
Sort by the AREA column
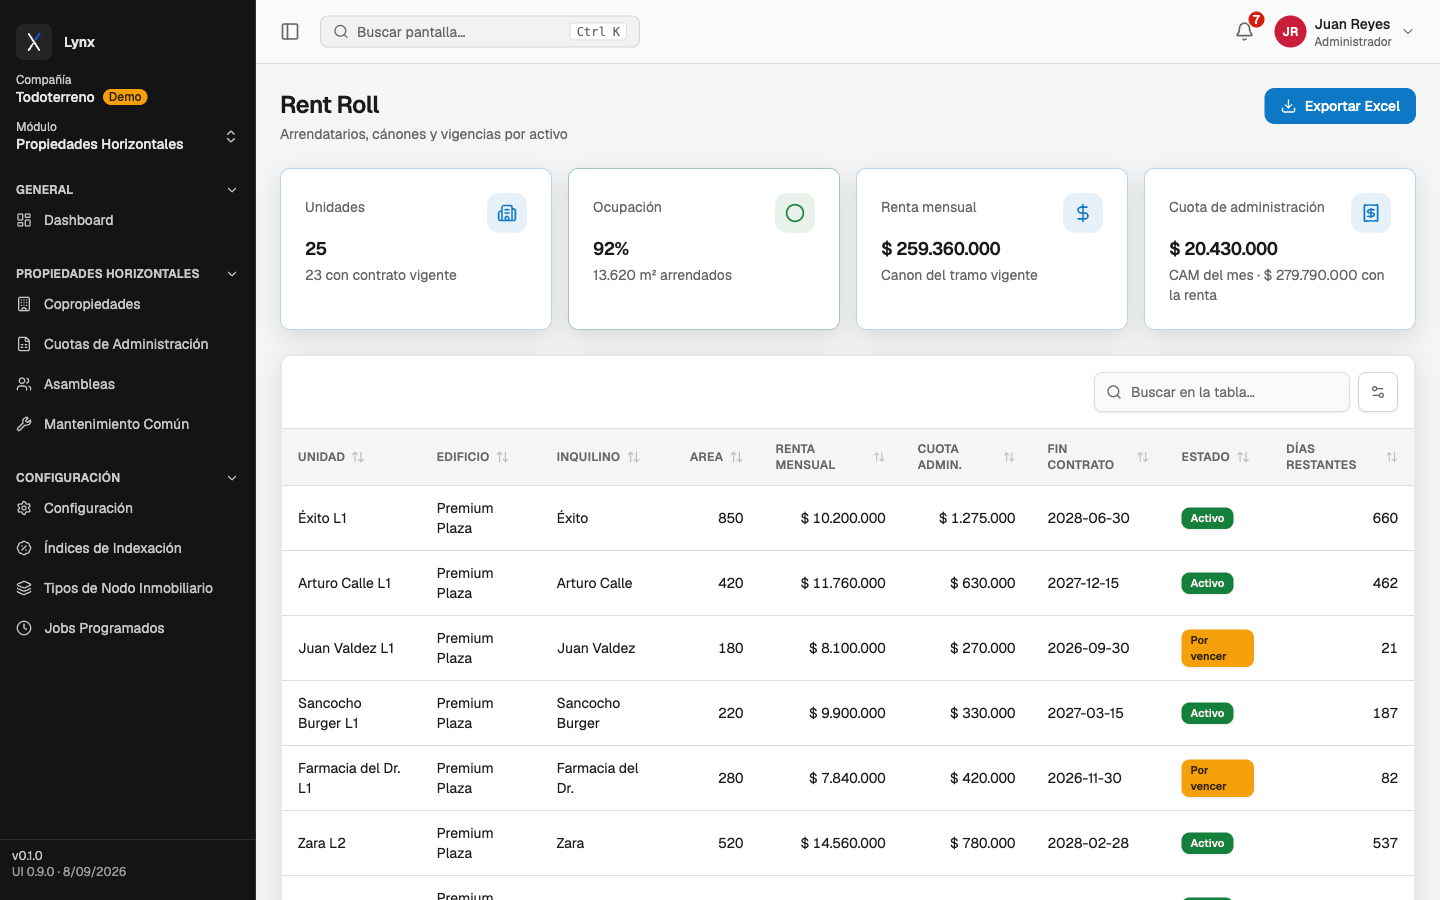716,457
